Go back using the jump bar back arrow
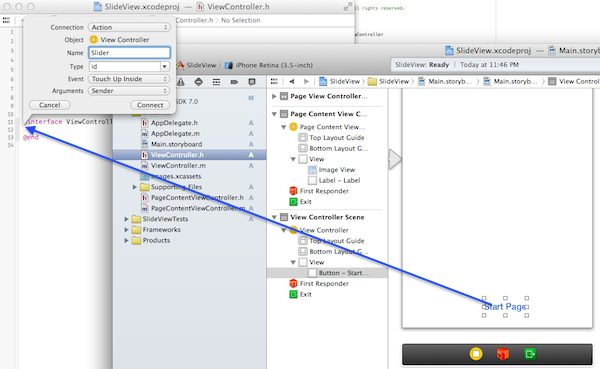 292,81
